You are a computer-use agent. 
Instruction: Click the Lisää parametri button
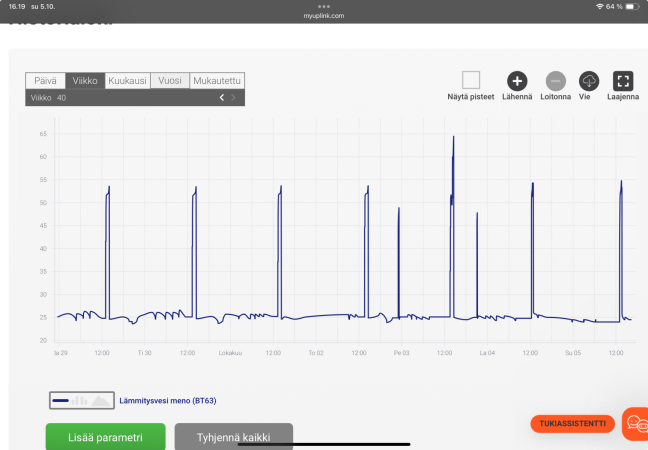coord(105,437)
